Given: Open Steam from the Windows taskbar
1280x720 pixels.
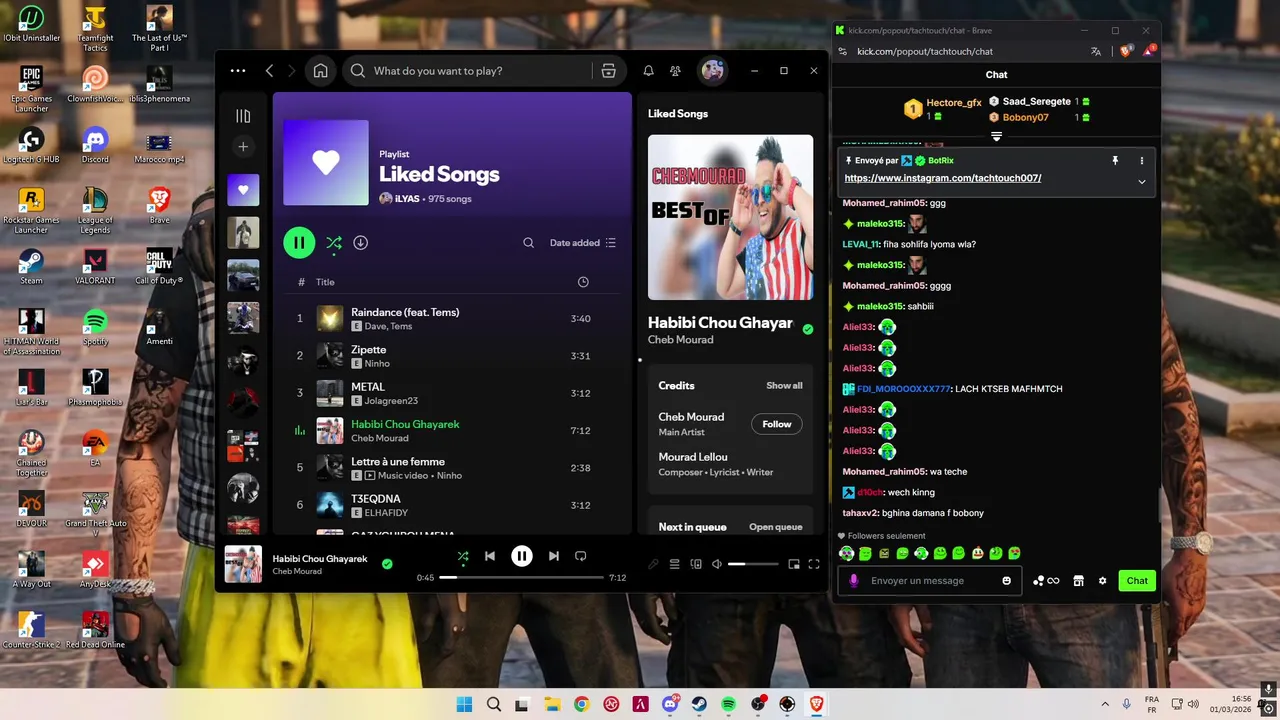Looking at the screenshot, I should pos(699,705).
